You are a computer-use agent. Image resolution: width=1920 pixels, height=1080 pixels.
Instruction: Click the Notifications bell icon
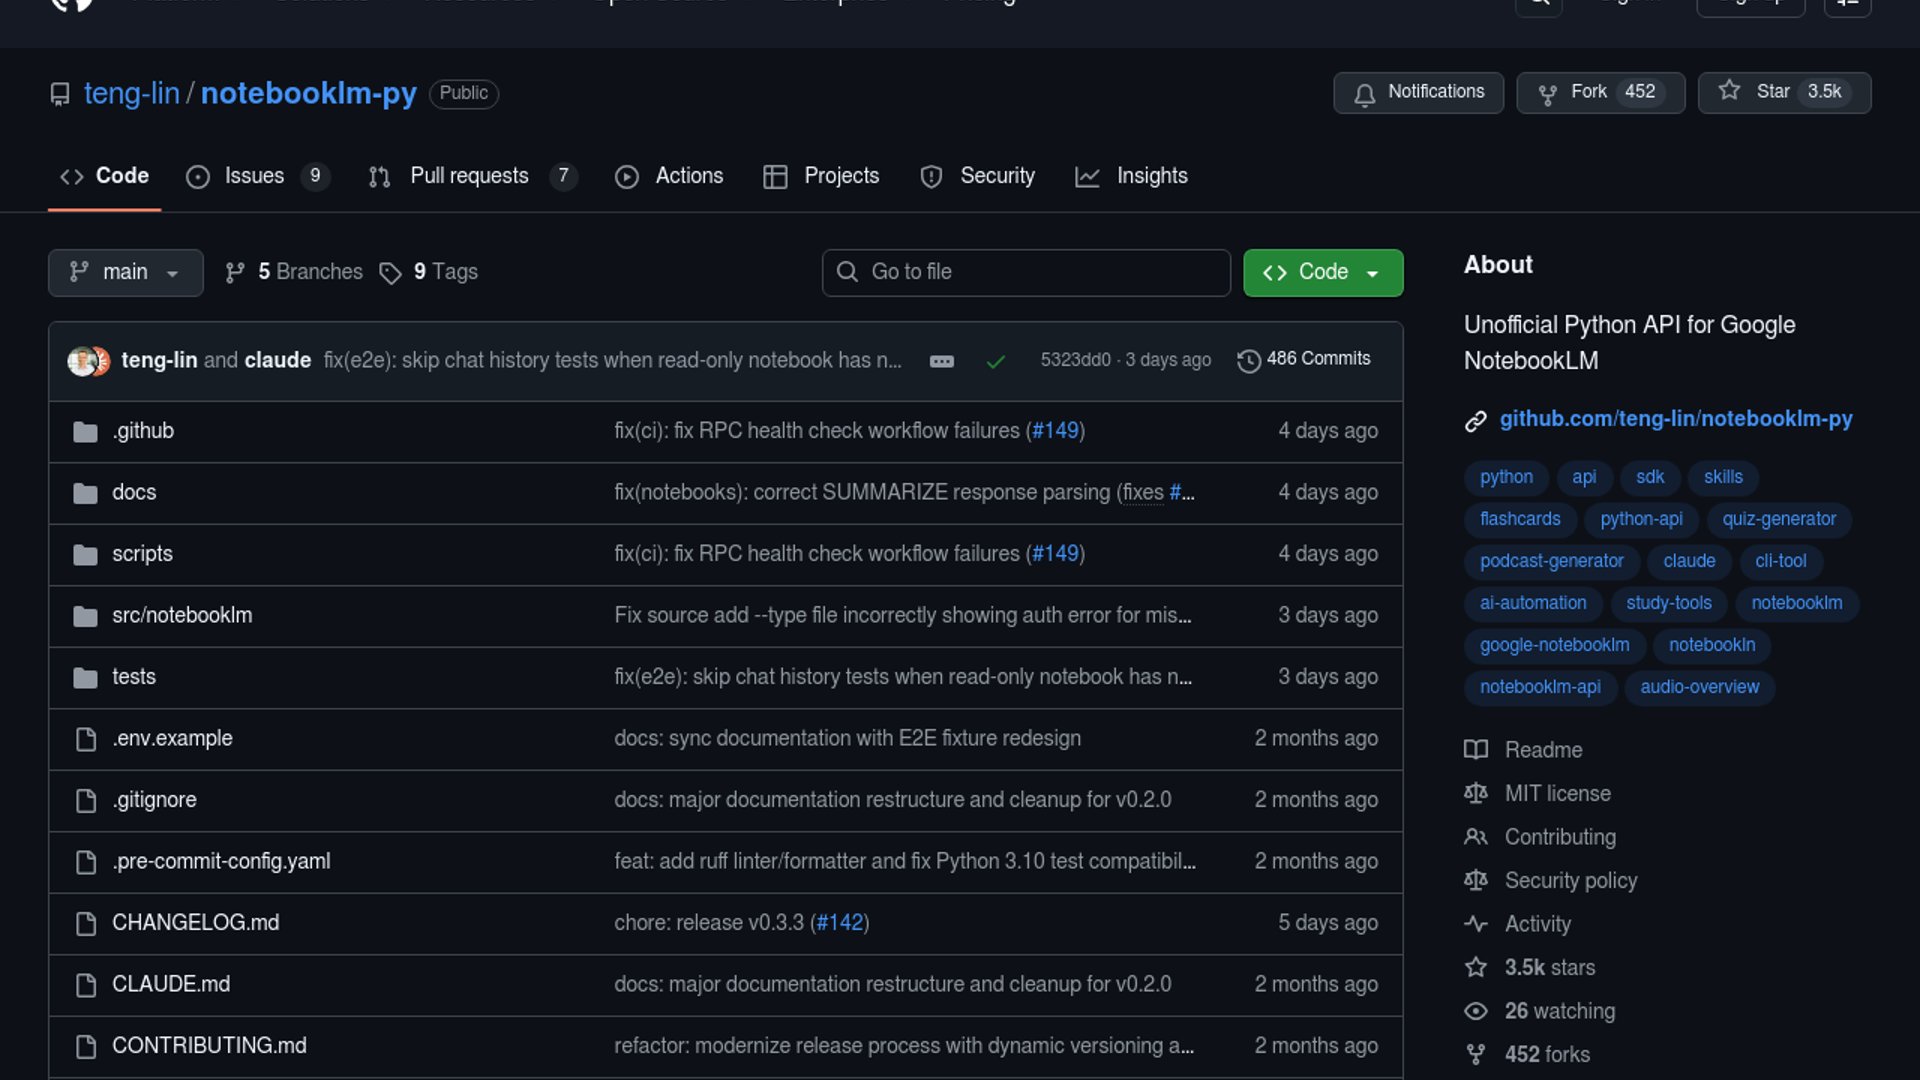[x=1364, y=93]
